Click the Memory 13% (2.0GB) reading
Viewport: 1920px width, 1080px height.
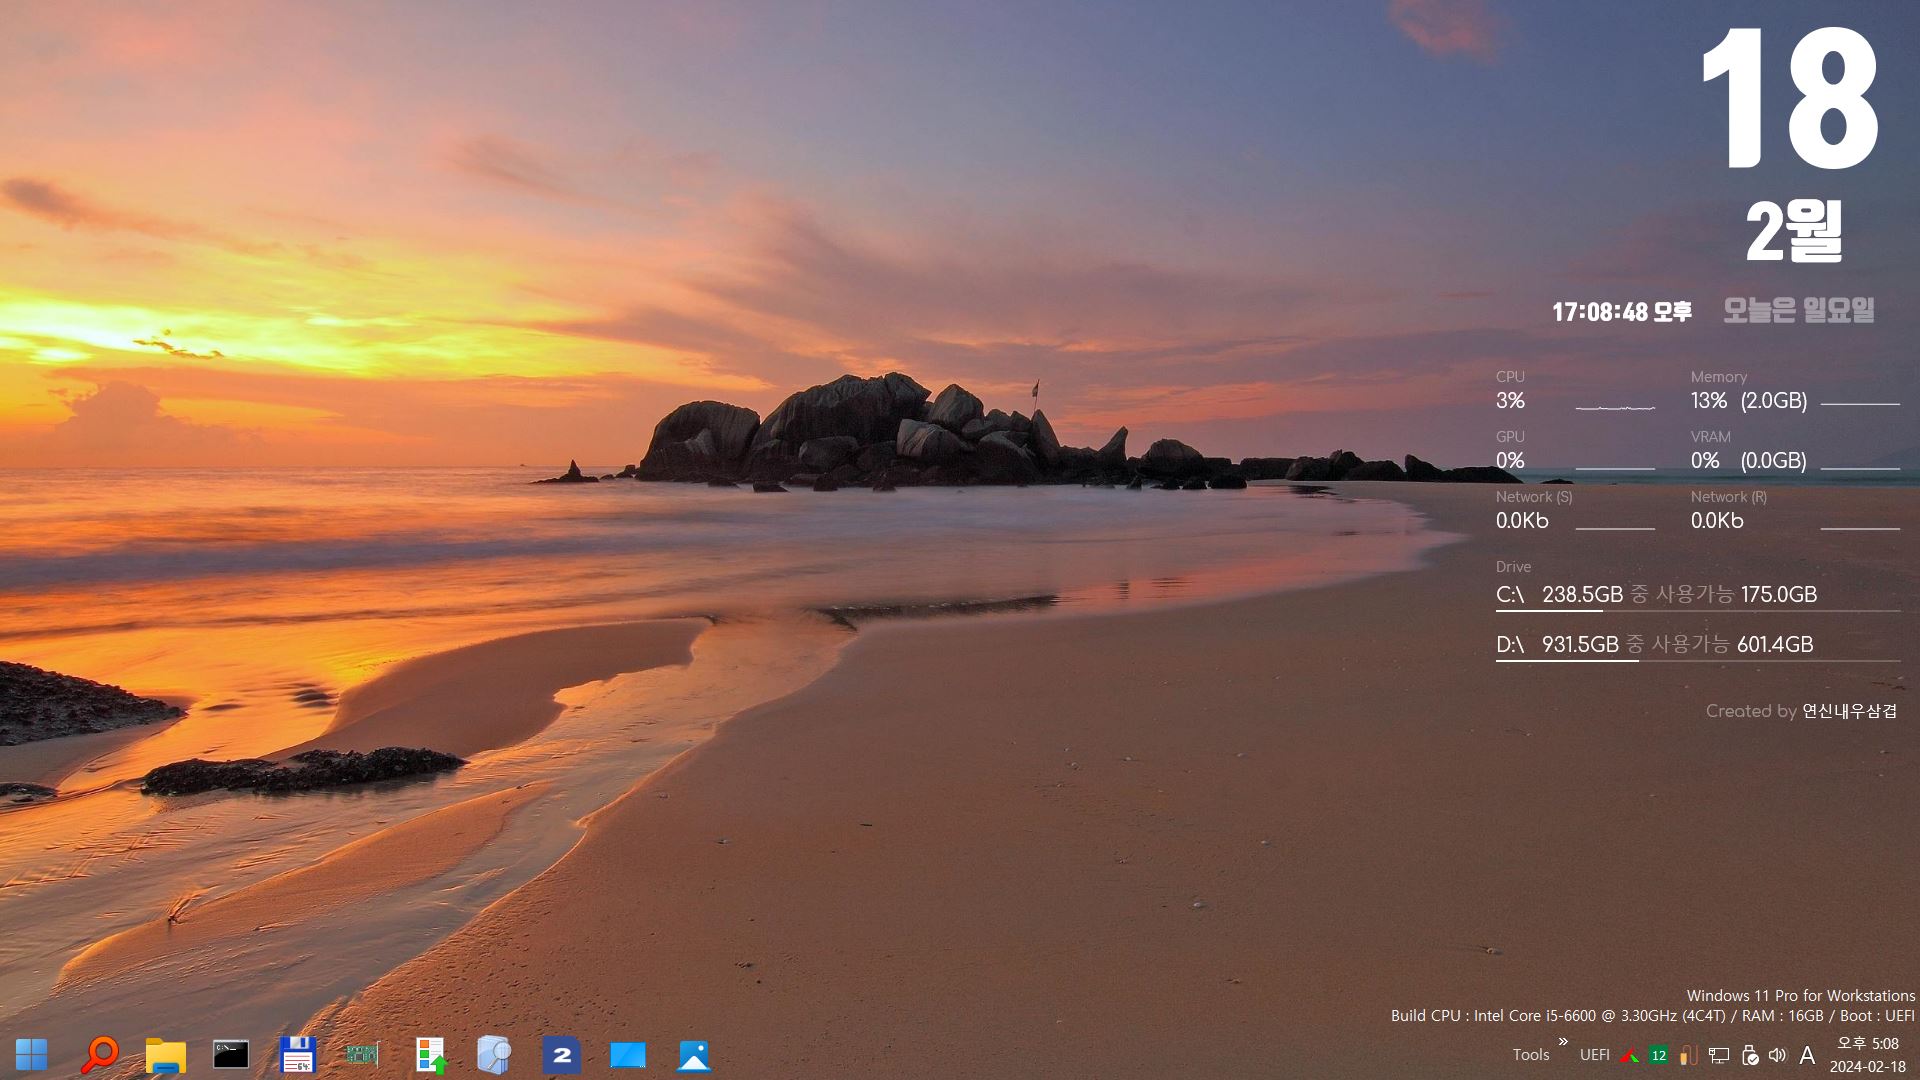[1749, 401]
